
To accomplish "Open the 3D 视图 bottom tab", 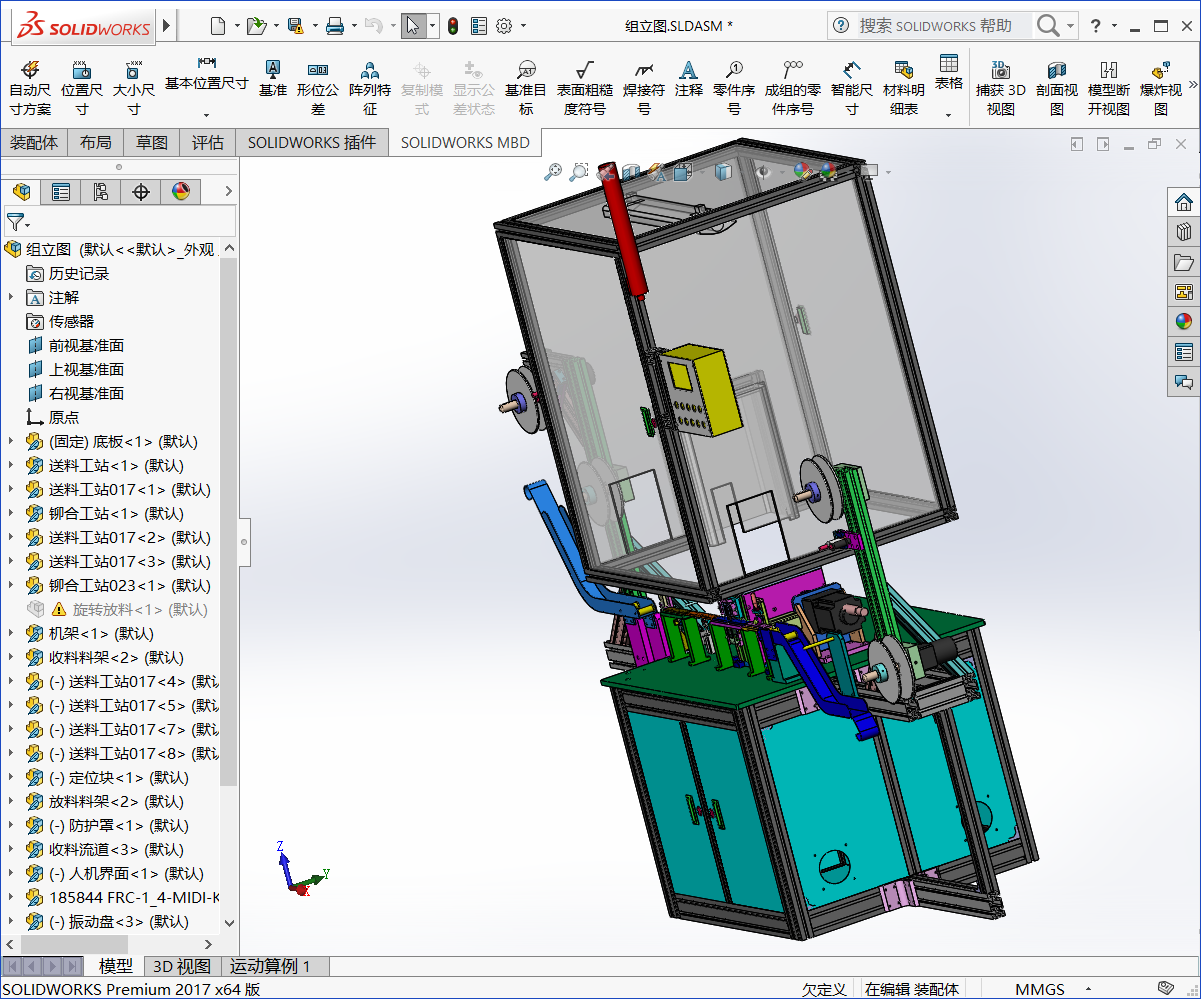I will (x=181, y=966).
